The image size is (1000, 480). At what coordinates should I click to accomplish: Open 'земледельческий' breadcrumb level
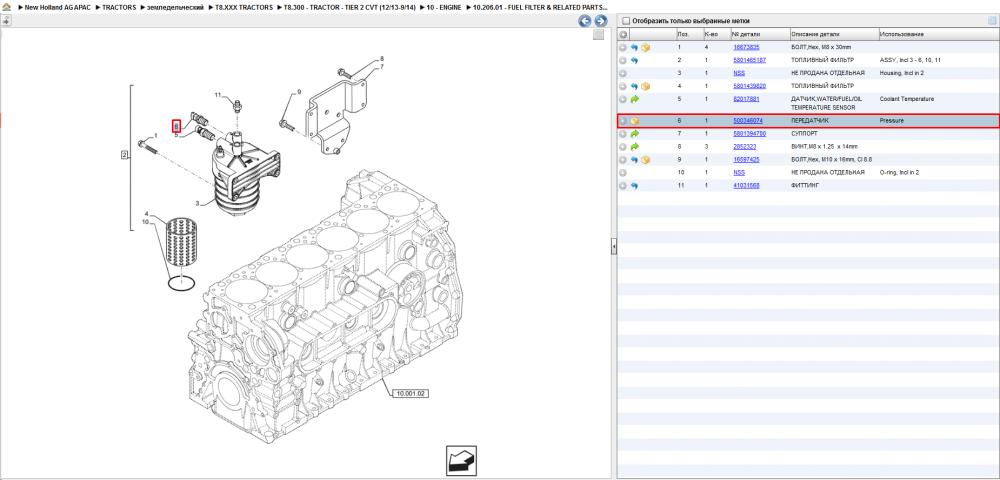pyautogui.click(x=177, y=7)
